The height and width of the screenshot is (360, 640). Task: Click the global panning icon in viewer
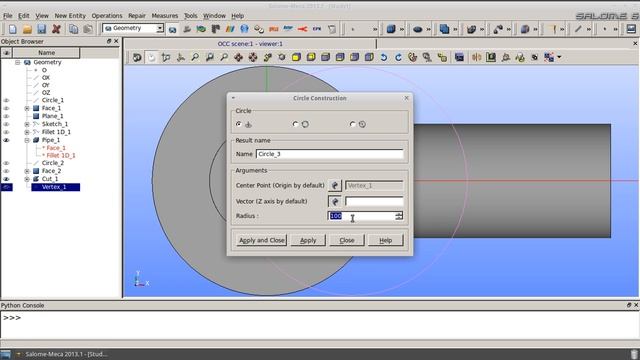click(x=253, y=58)
